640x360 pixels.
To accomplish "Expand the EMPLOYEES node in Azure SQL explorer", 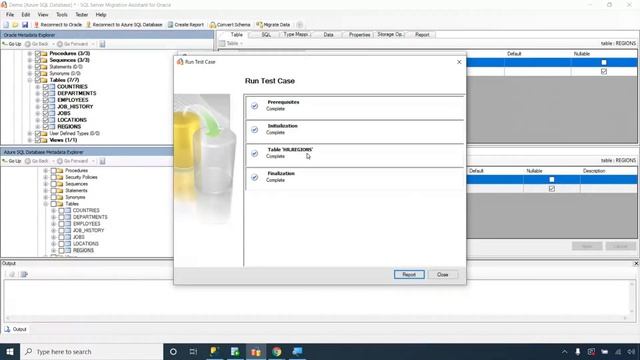I will [53, 224].
